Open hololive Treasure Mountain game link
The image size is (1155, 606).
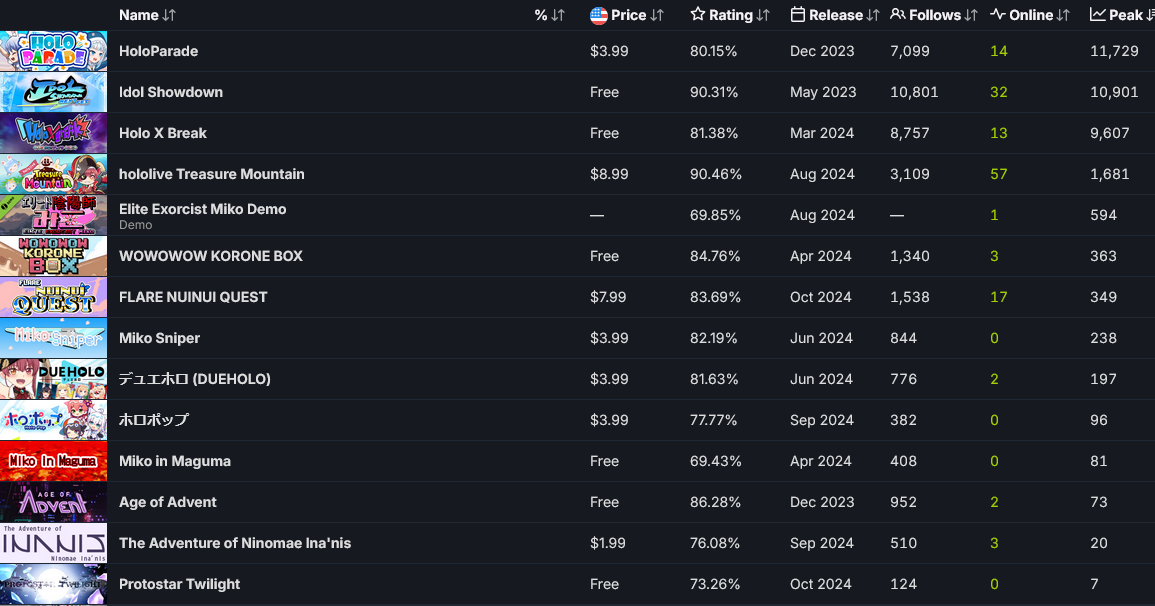pyautogui.click(x=212, y=174)
